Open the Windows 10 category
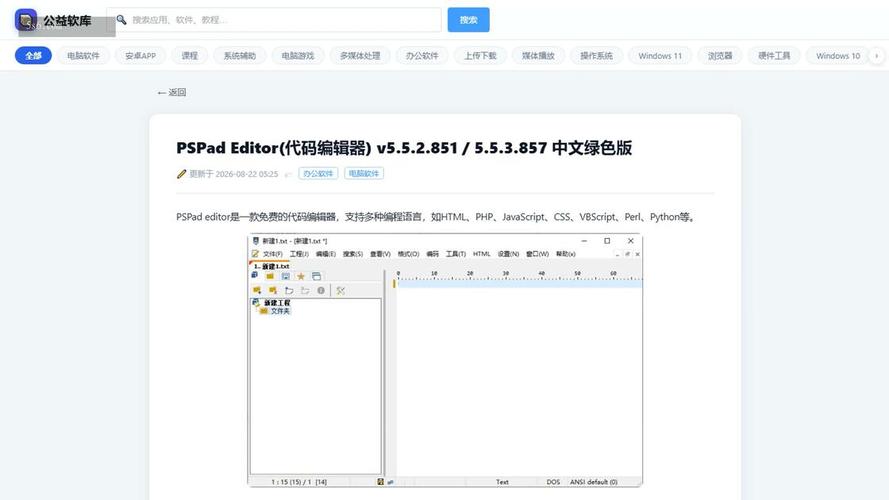Image resolution: width=889 pixels, height=500 pixels. coord(838,56)
